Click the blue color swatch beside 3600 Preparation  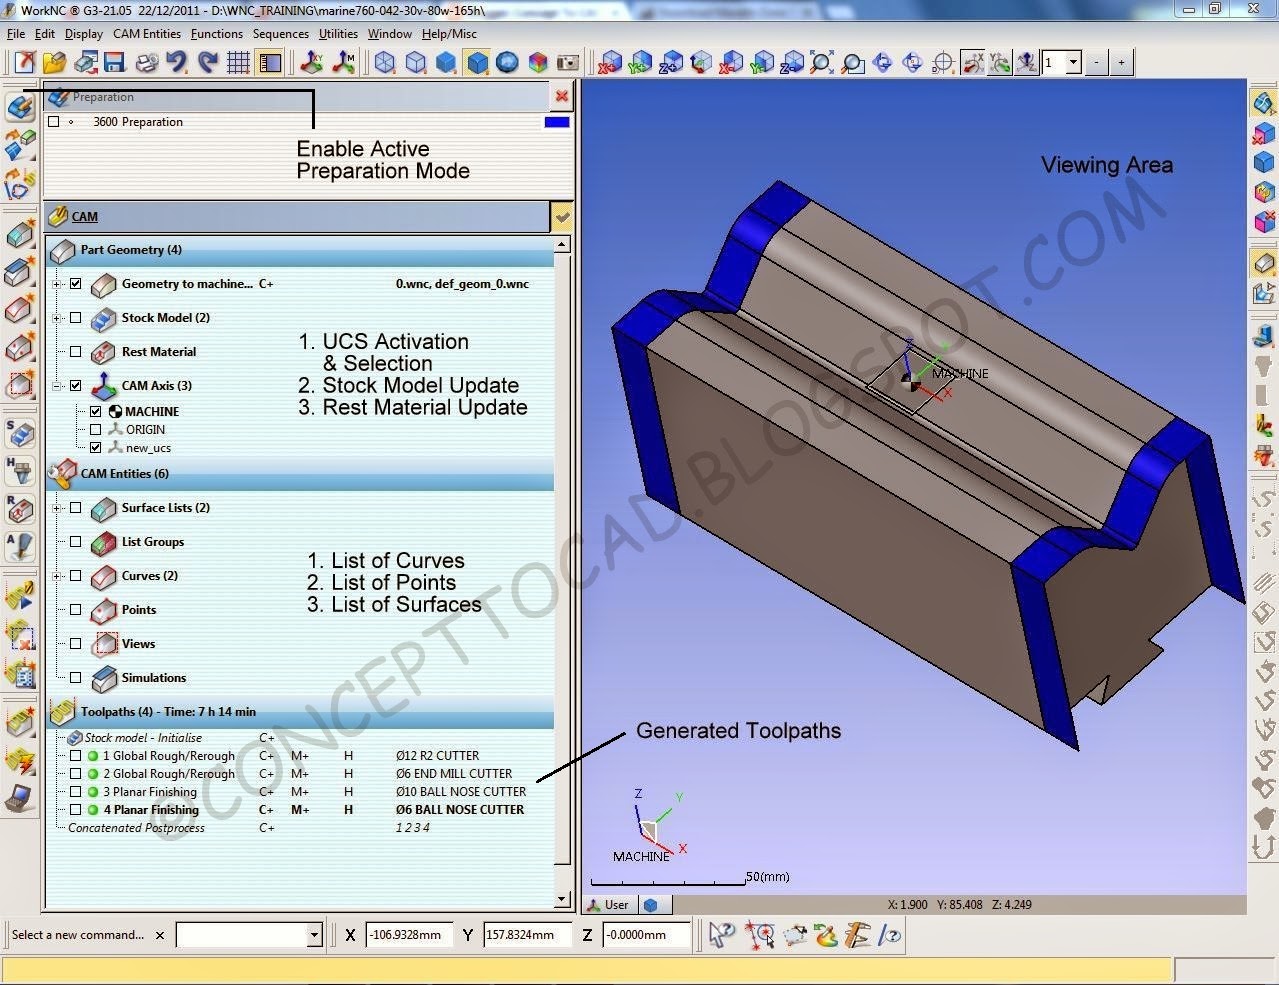click(x=556, y=120)
